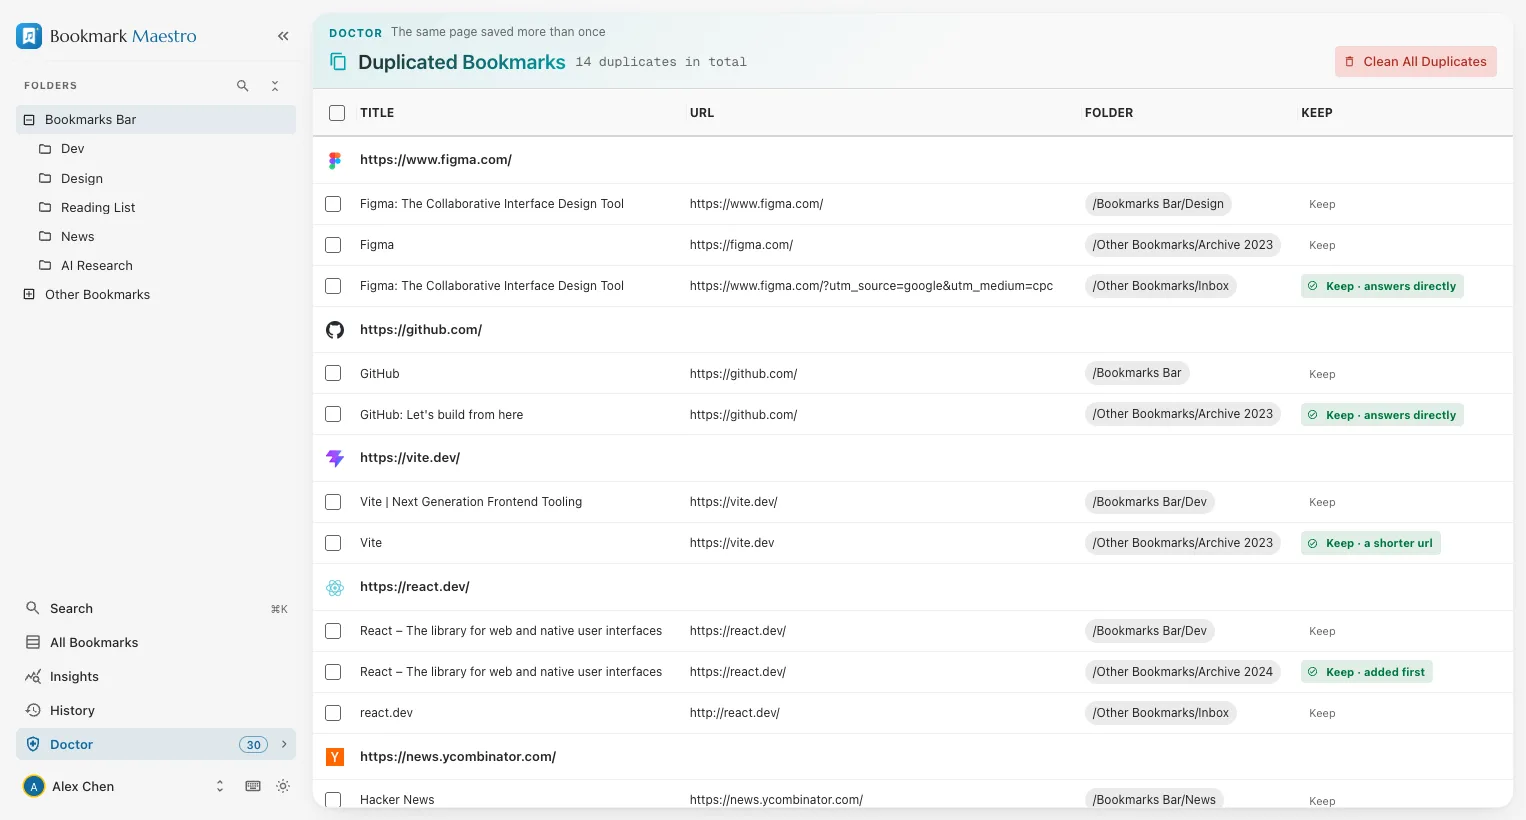Screen dimensions: 1526x820
Task: Check the react.dev row checkbox
Action: [x=333, y=713]
